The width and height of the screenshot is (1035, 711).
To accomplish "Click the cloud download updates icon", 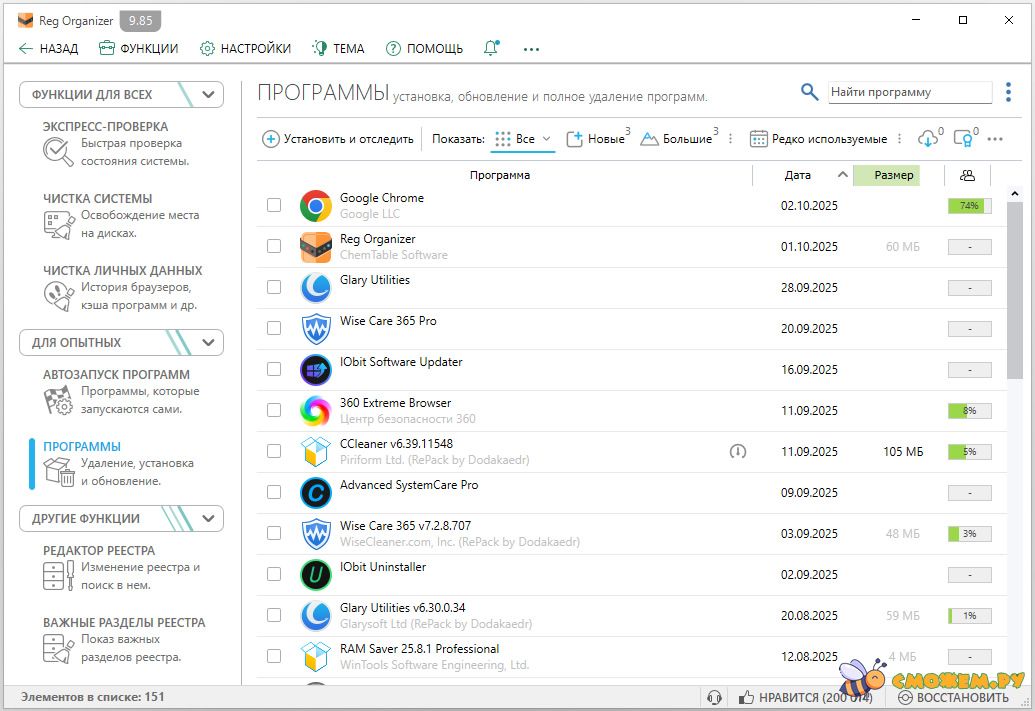I will pos(927,139).
